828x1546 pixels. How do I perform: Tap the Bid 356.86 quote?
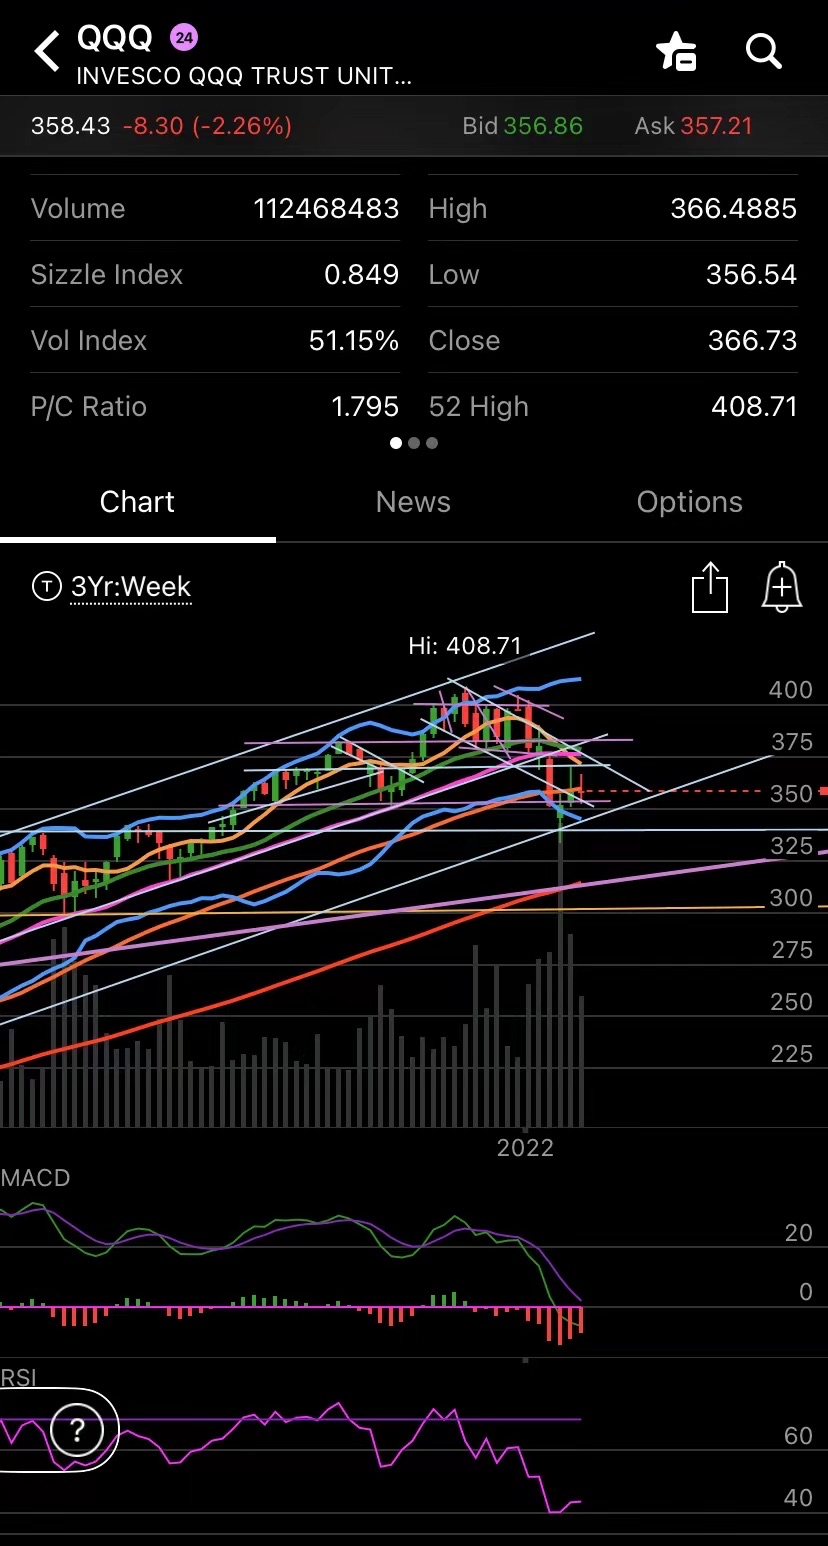(522, 126)
